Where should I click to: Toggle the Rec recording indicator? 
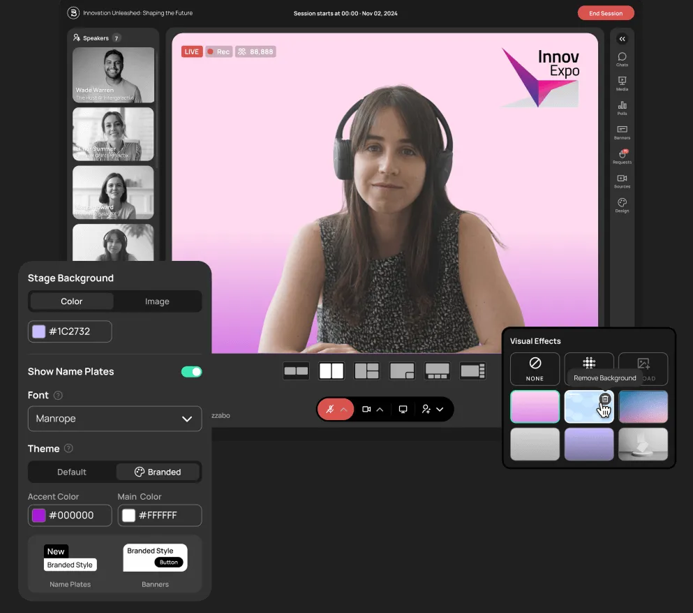[219, 52]
